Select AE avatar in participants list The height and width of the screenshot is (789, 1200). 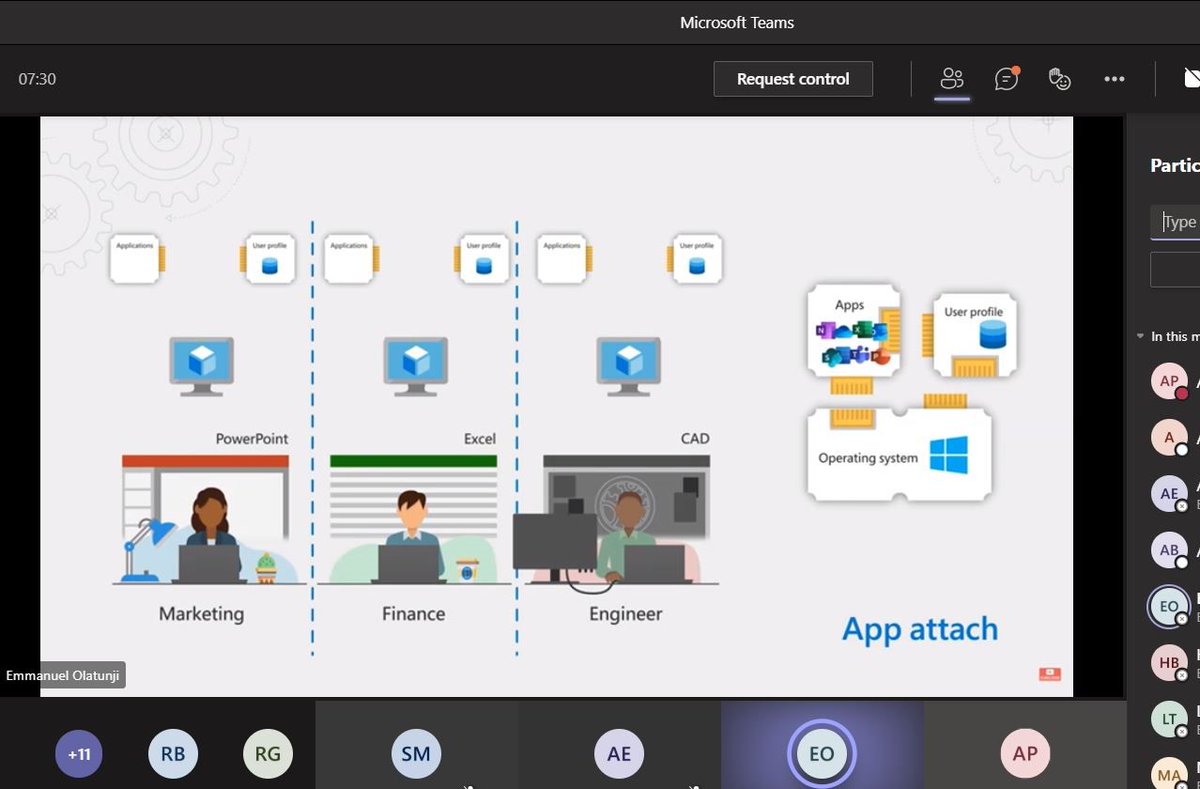[1169, 493]
